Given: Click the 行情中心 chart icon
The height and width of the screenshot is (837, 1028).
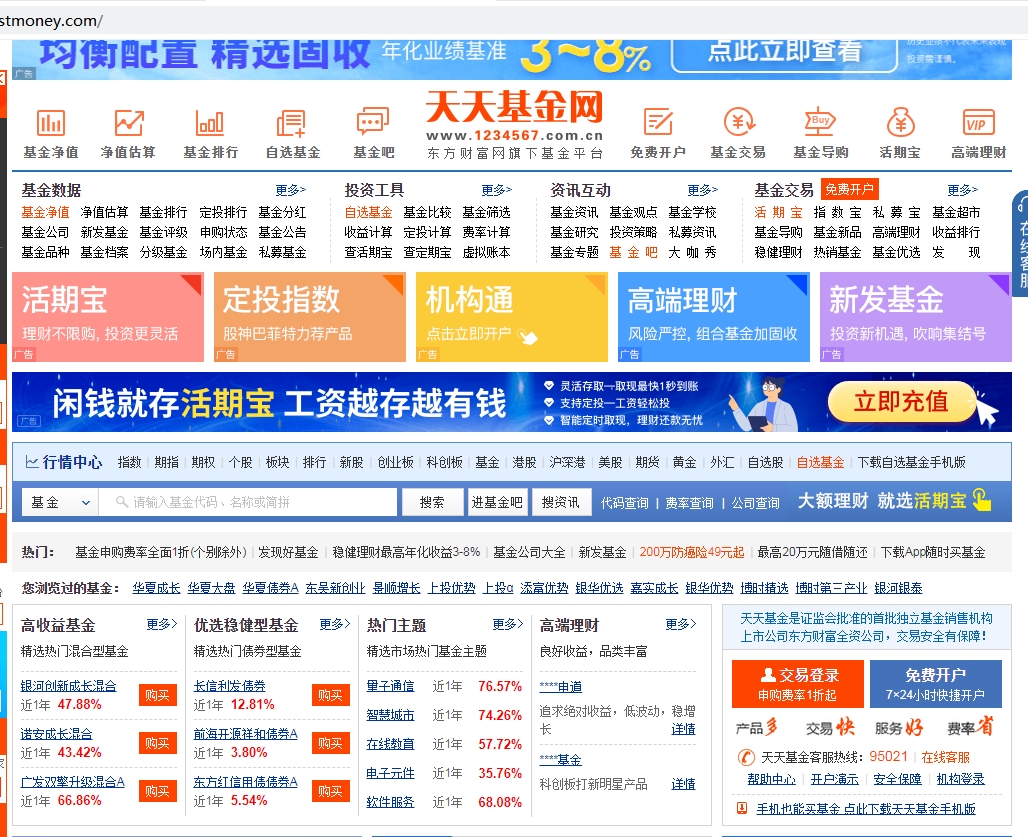Looking at the screenshot, I should pyautogui.click(x=31, y=461).
